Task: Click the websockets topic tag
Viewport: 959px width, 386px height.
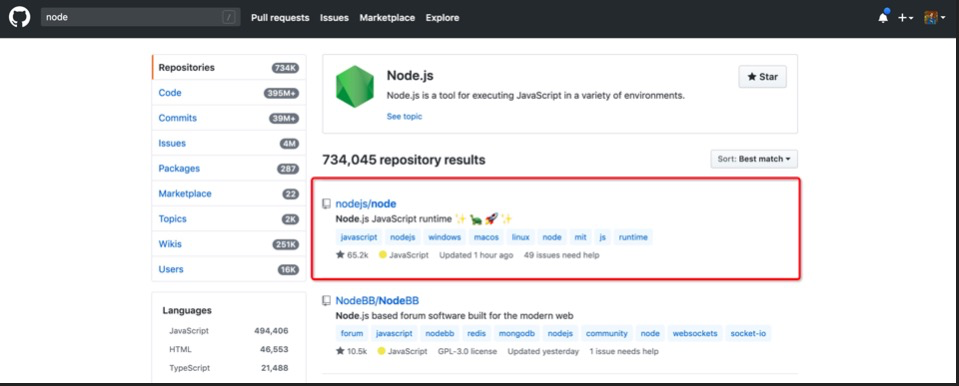Action: click(x=696, y=333)
